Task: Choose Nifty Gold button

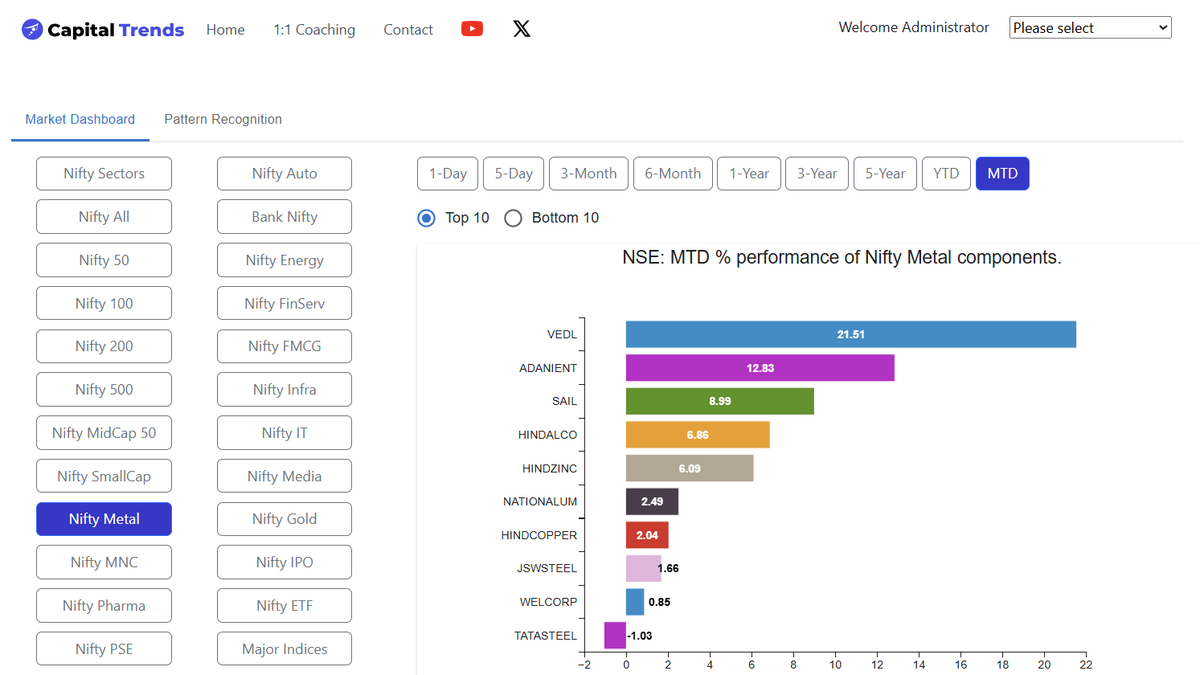Action: (285, 519)
